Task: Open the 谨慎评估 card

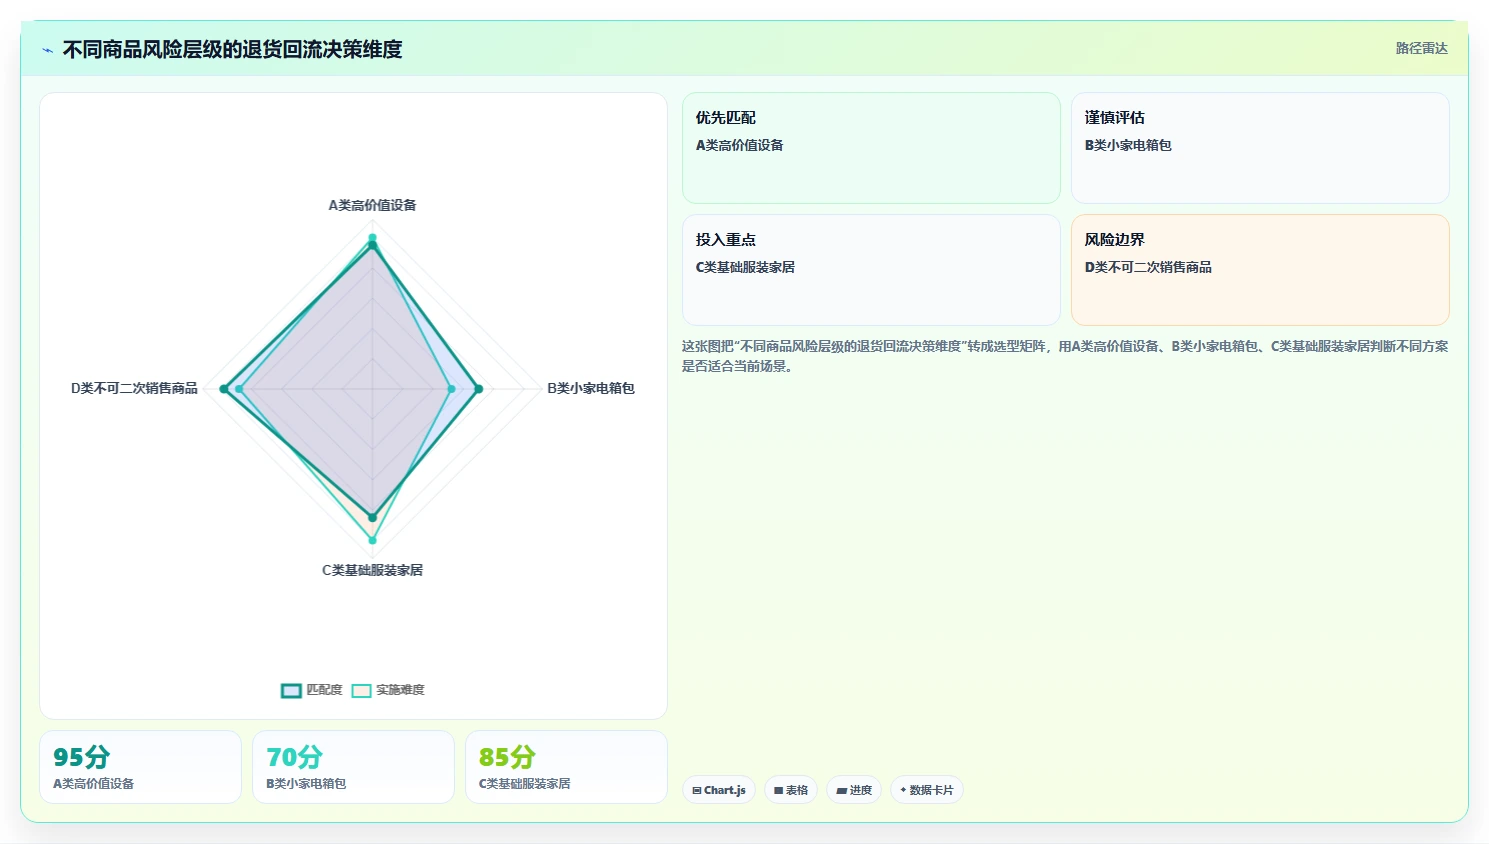Action: pyautogui.click(x=1260, y=148)
